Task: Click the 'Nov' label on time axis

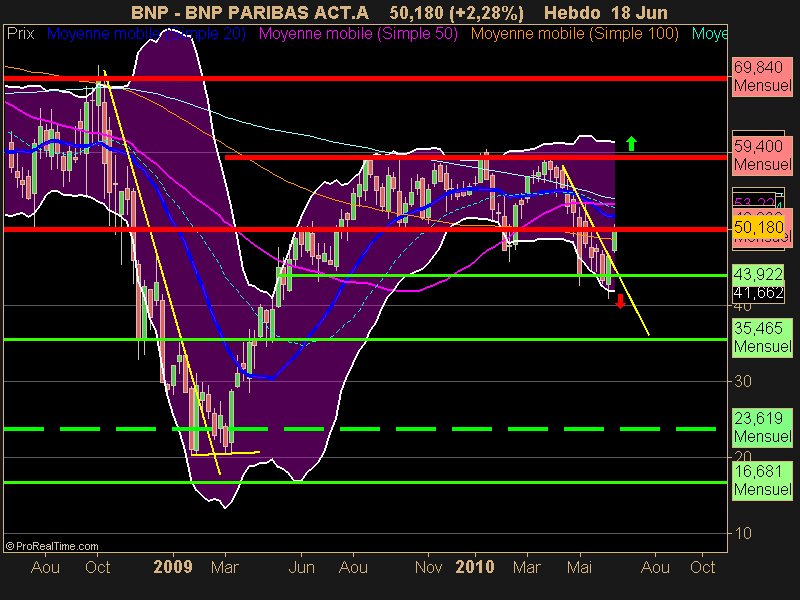Action: point(428,567)
